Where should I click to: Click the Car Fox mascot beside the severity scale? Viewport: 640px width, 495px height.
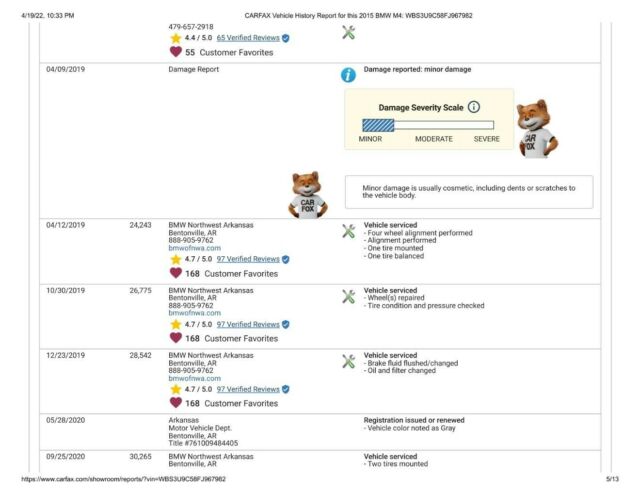point(537,129)
